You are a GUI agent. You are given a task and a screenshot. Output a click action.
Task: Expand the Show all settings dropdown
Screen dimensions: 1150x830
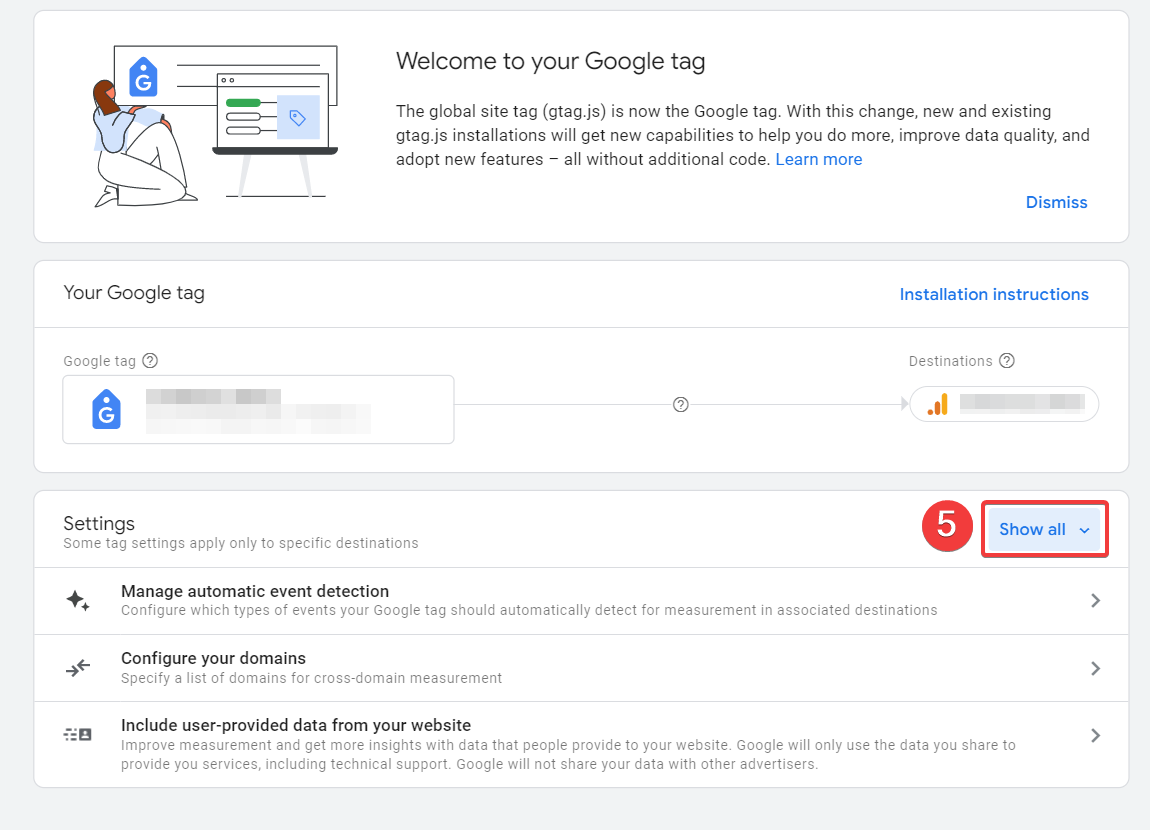point(1044,529)
